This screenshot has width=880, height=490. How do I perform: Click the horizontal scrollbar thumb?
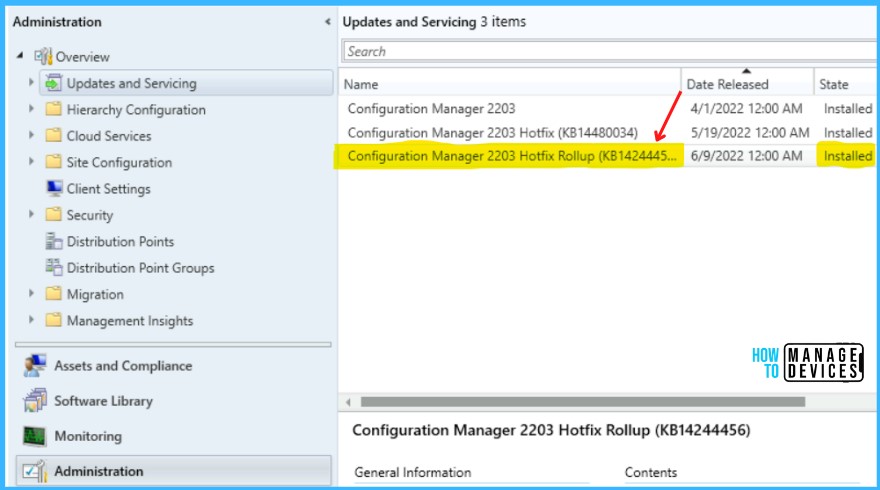[x=583, y=402]
